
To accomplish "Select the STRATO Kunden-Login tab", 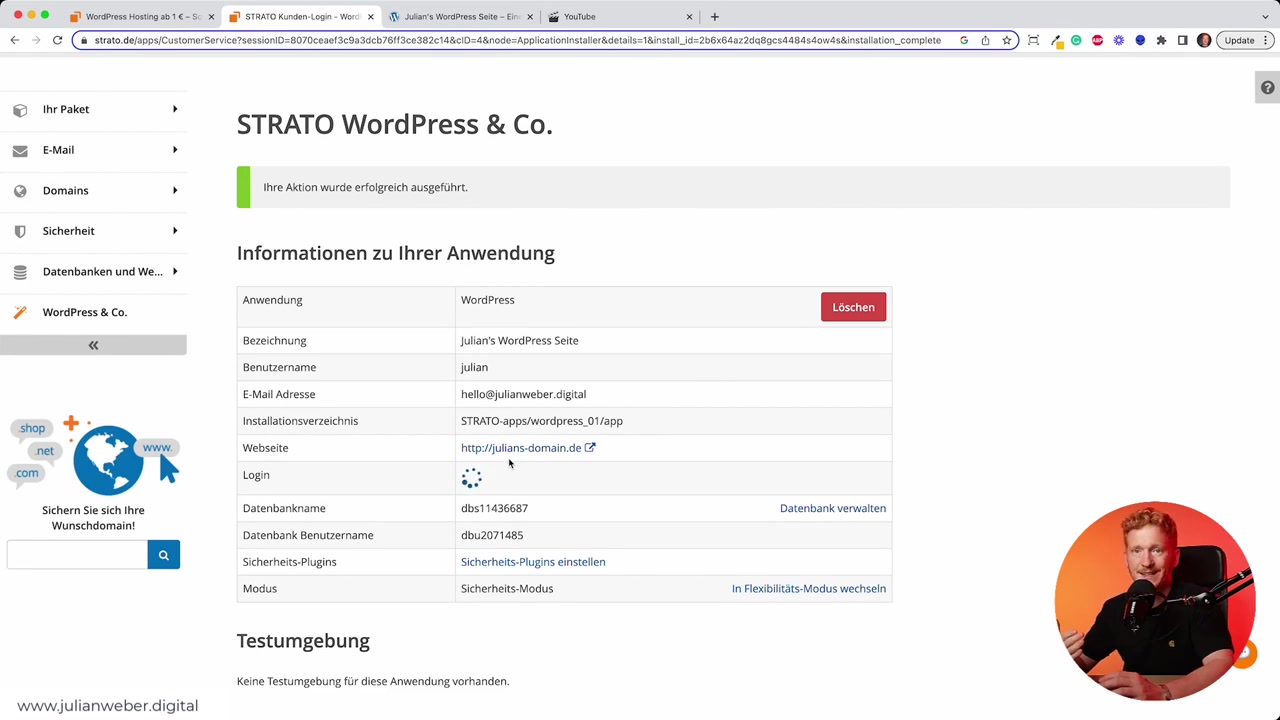I will (x=300, y=16).
